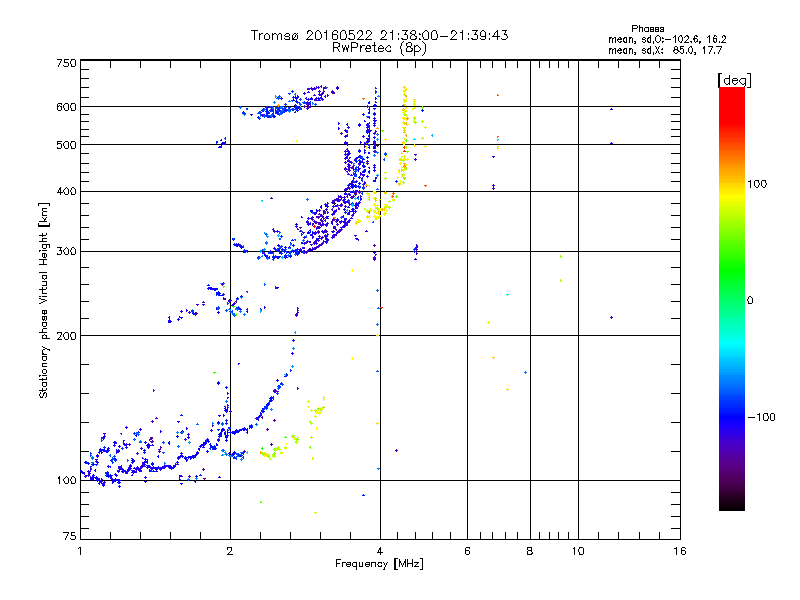Click the y-axis '100' tick label
This screenshot has width=800, height=600.
point(66,480)
